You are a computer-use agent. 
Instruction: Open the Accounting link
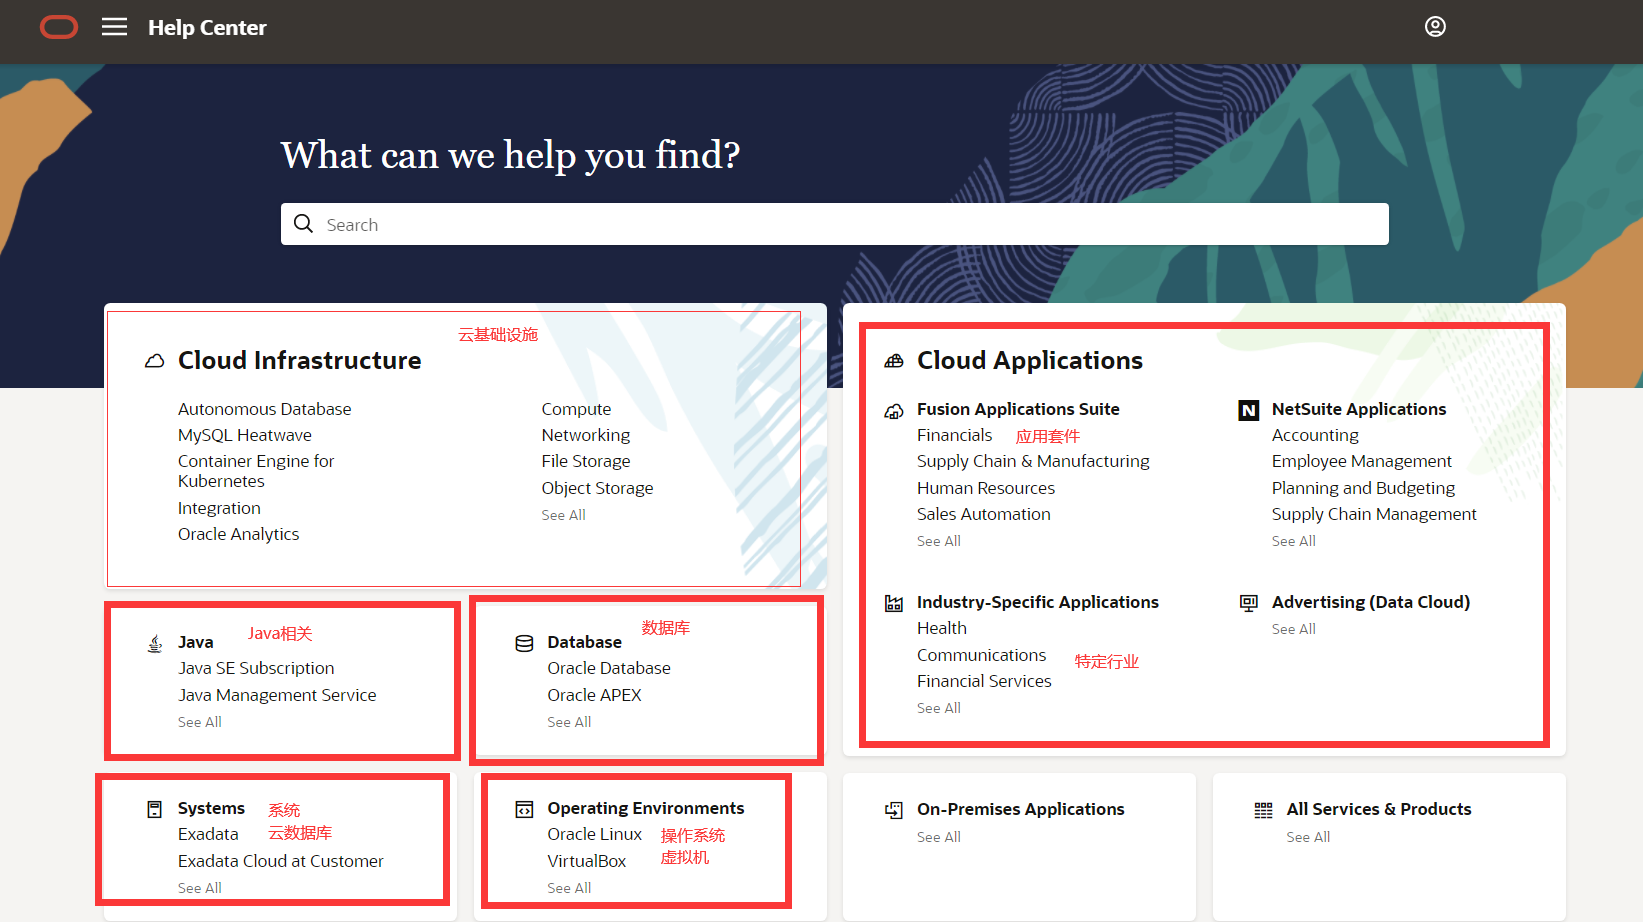tap(1315, 435)
